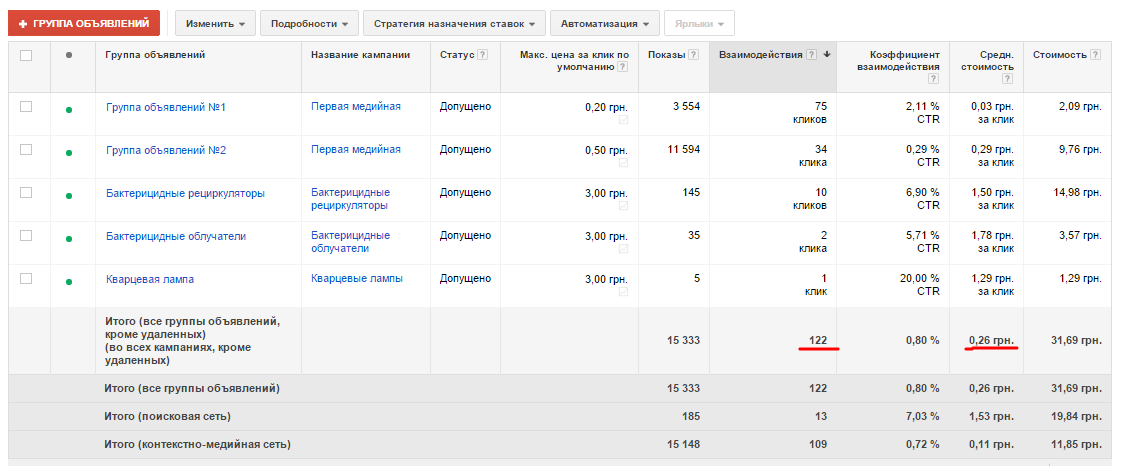Sort by Показы column header
The image size is (1121, 466).
pos(667,55)
